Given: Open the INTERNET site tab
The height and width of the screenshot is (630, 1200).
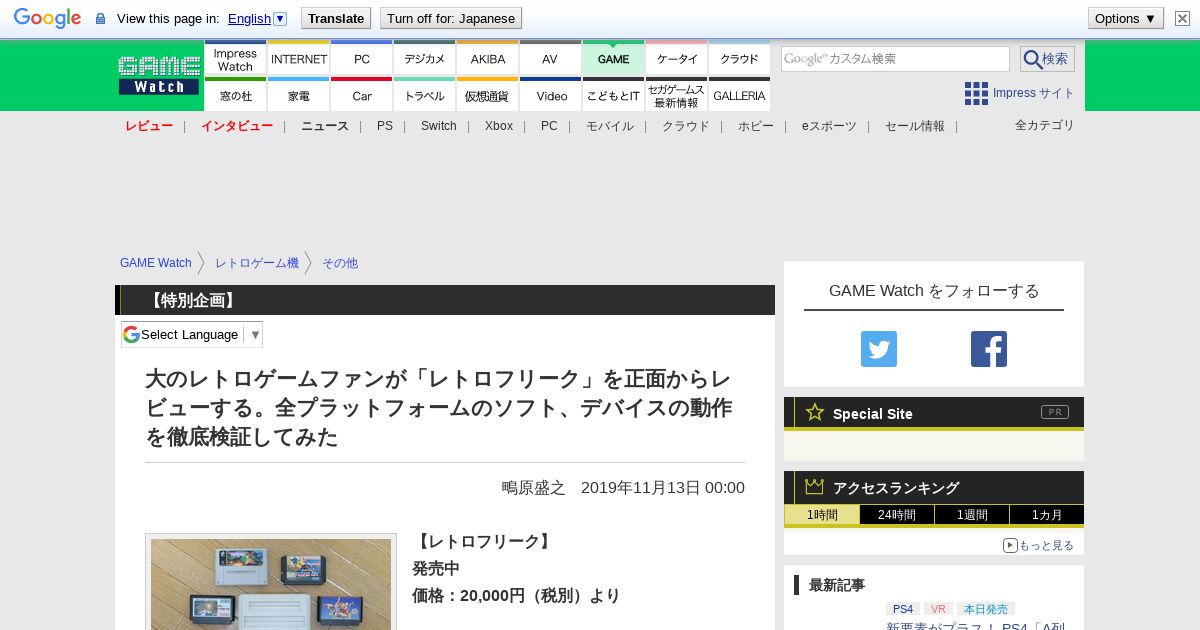Looking at the screenshot, I should 299,59.
